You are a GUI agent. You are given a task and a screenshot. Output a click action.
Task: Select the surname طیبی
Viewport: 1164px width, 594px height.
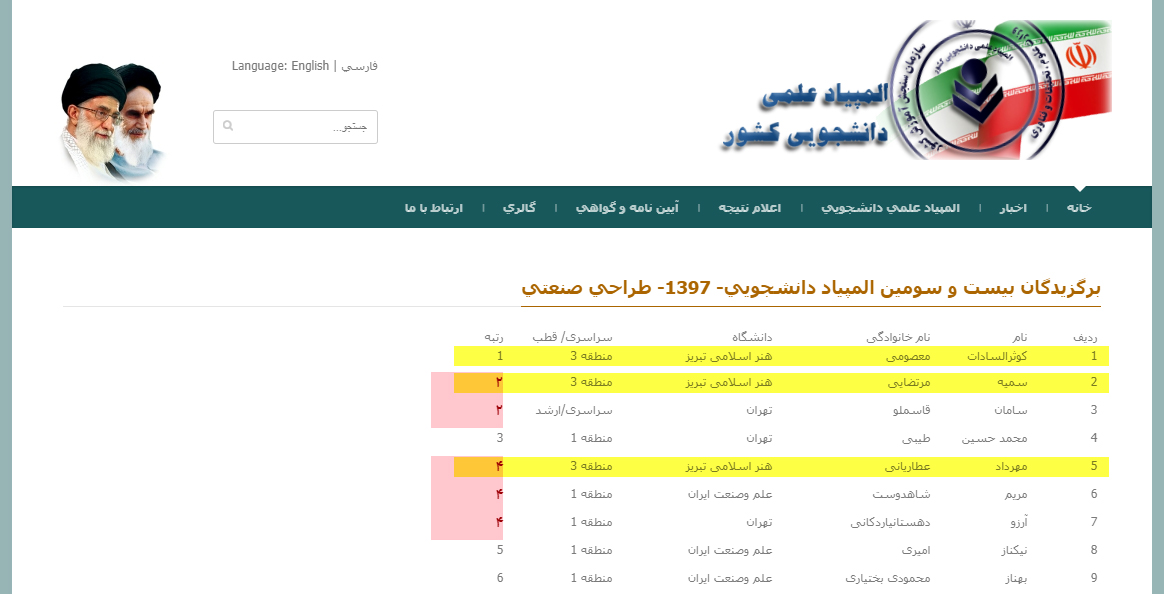point(916,438)
